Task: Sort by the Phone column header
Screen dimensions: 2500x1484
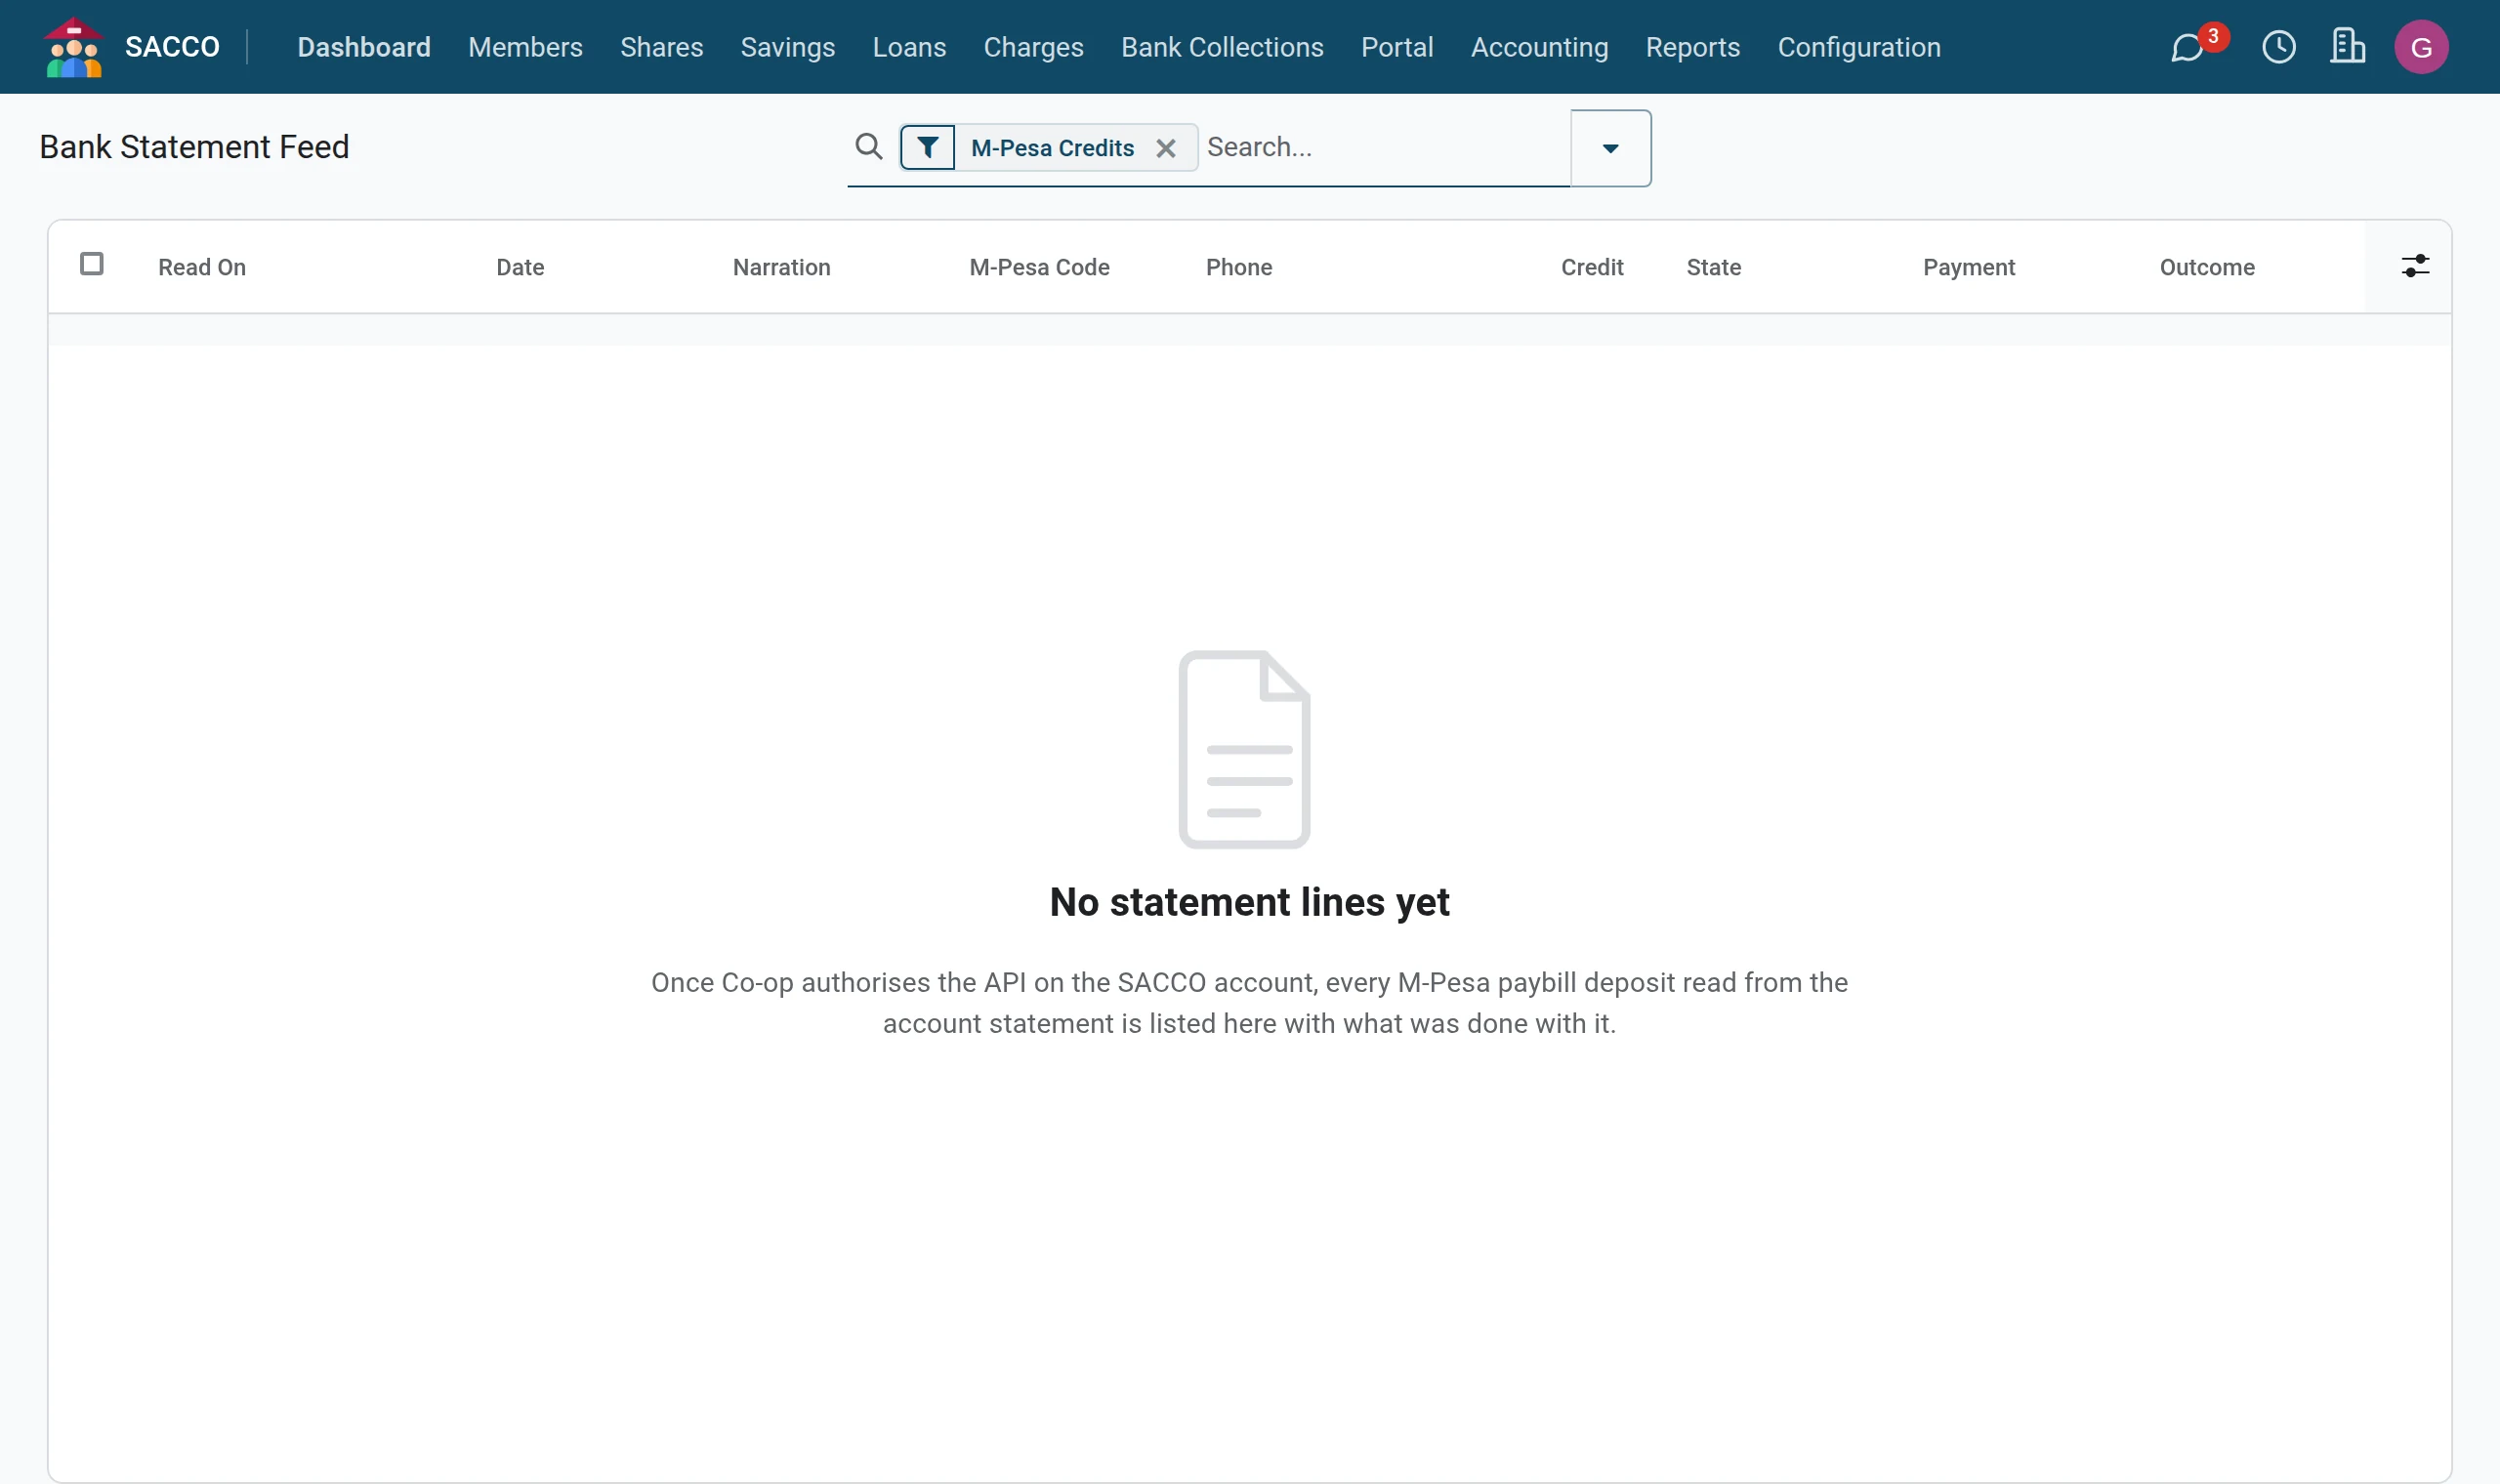Action: (1239, 267)
